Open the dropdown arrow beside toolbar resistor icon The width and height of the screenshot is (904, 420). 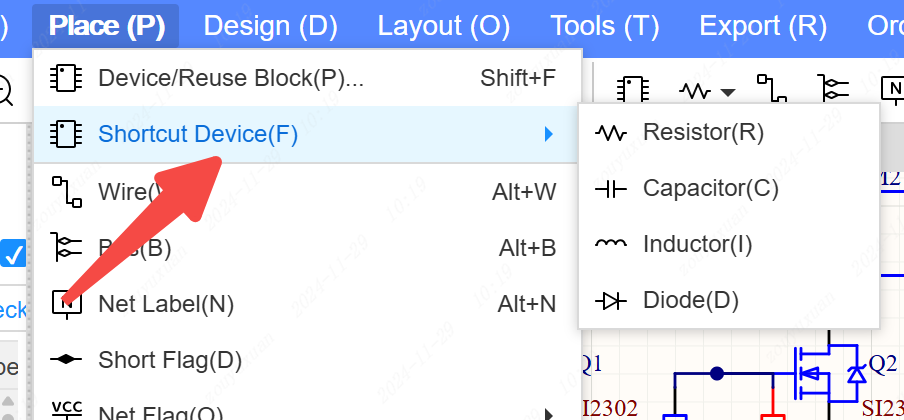(728, 92)
